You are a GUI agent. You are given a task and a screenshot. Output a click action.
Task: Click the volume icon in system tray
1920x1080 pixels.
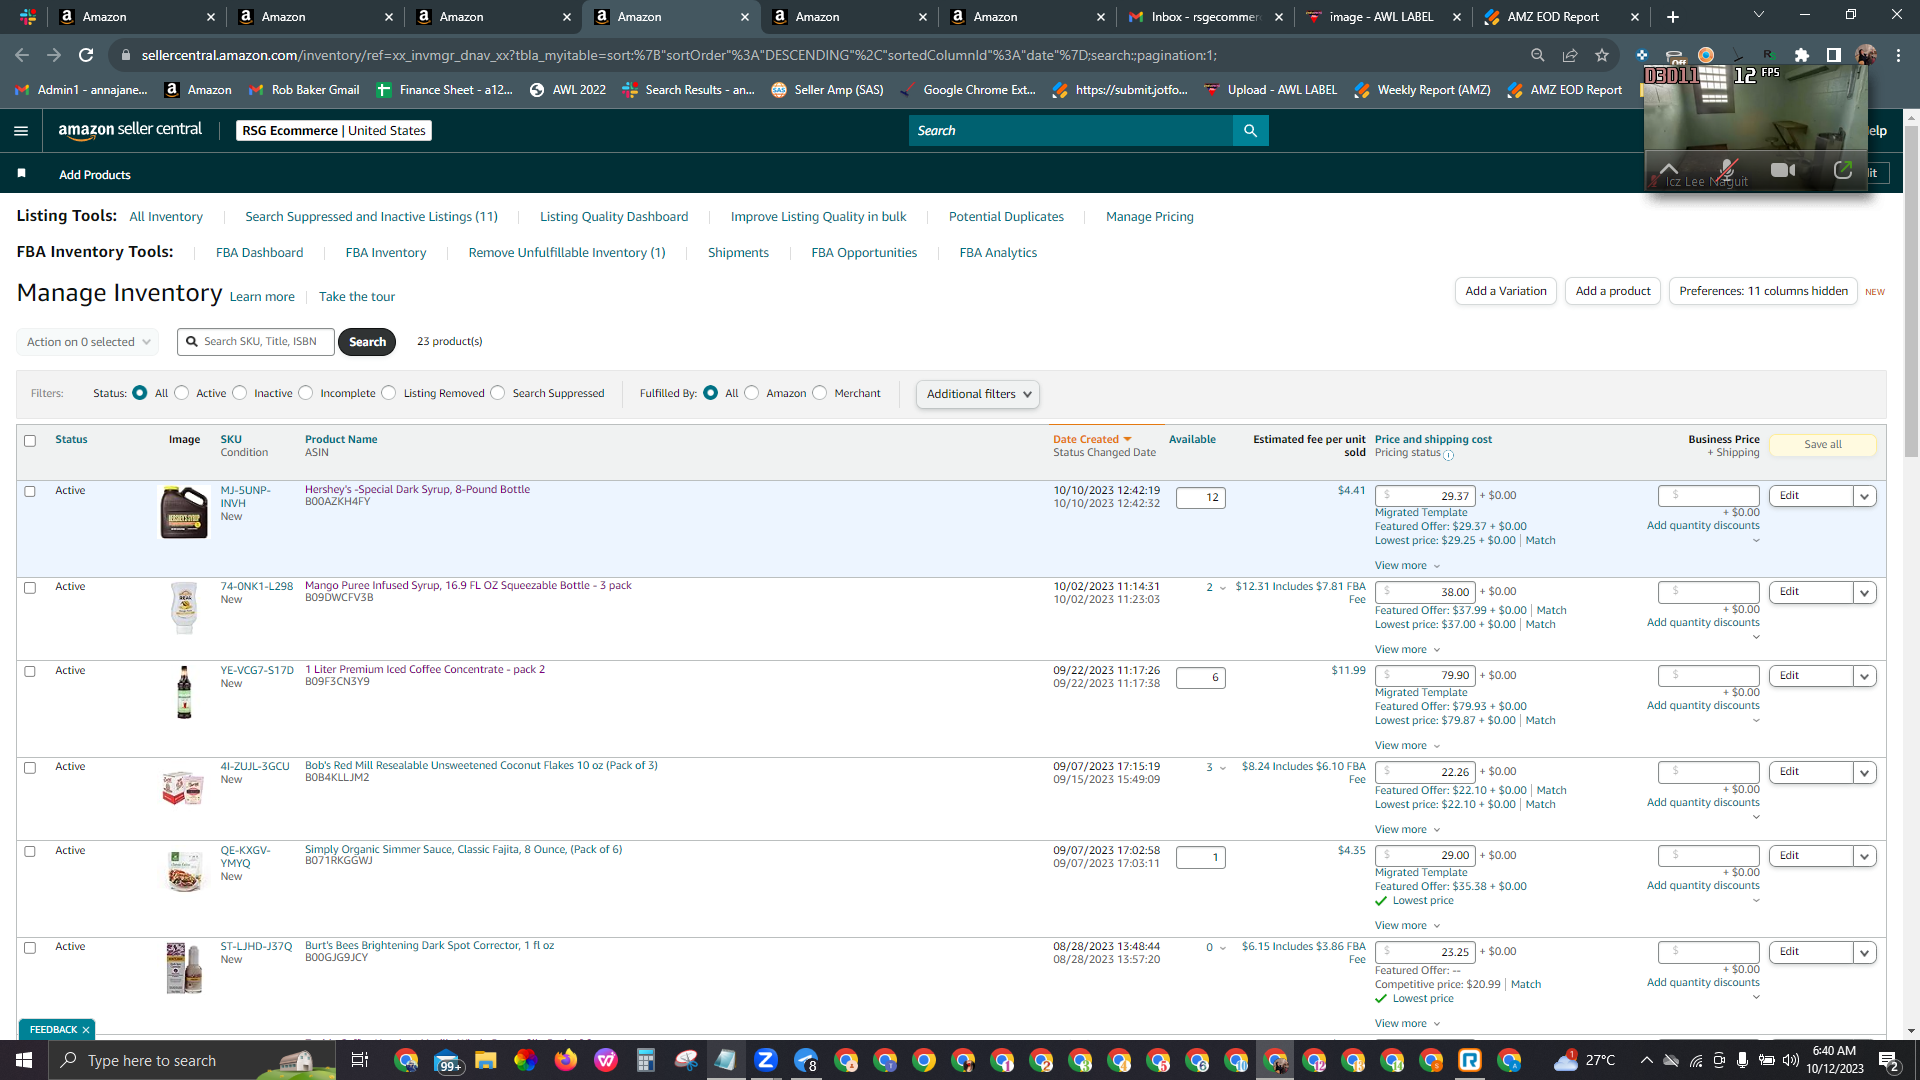(x=1791, y=1060)
